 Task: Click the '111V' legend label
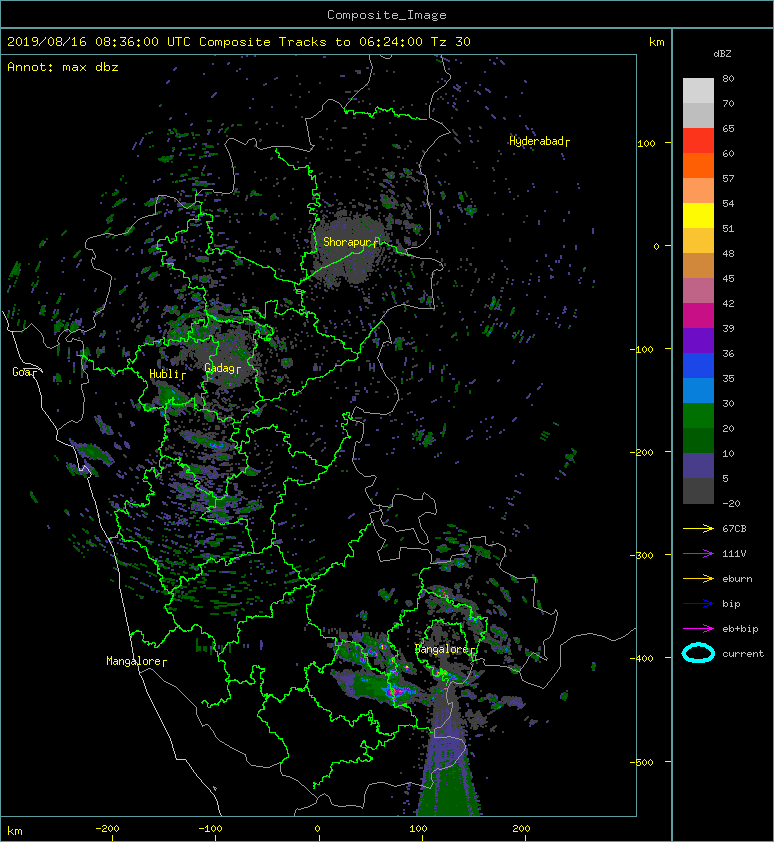click(x=734, y=554)
